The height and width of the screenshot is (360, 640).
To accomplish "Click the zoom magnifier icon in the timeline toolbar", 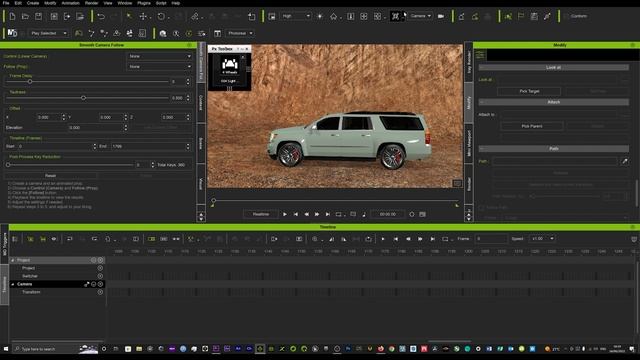I will [x=315, y=239].
